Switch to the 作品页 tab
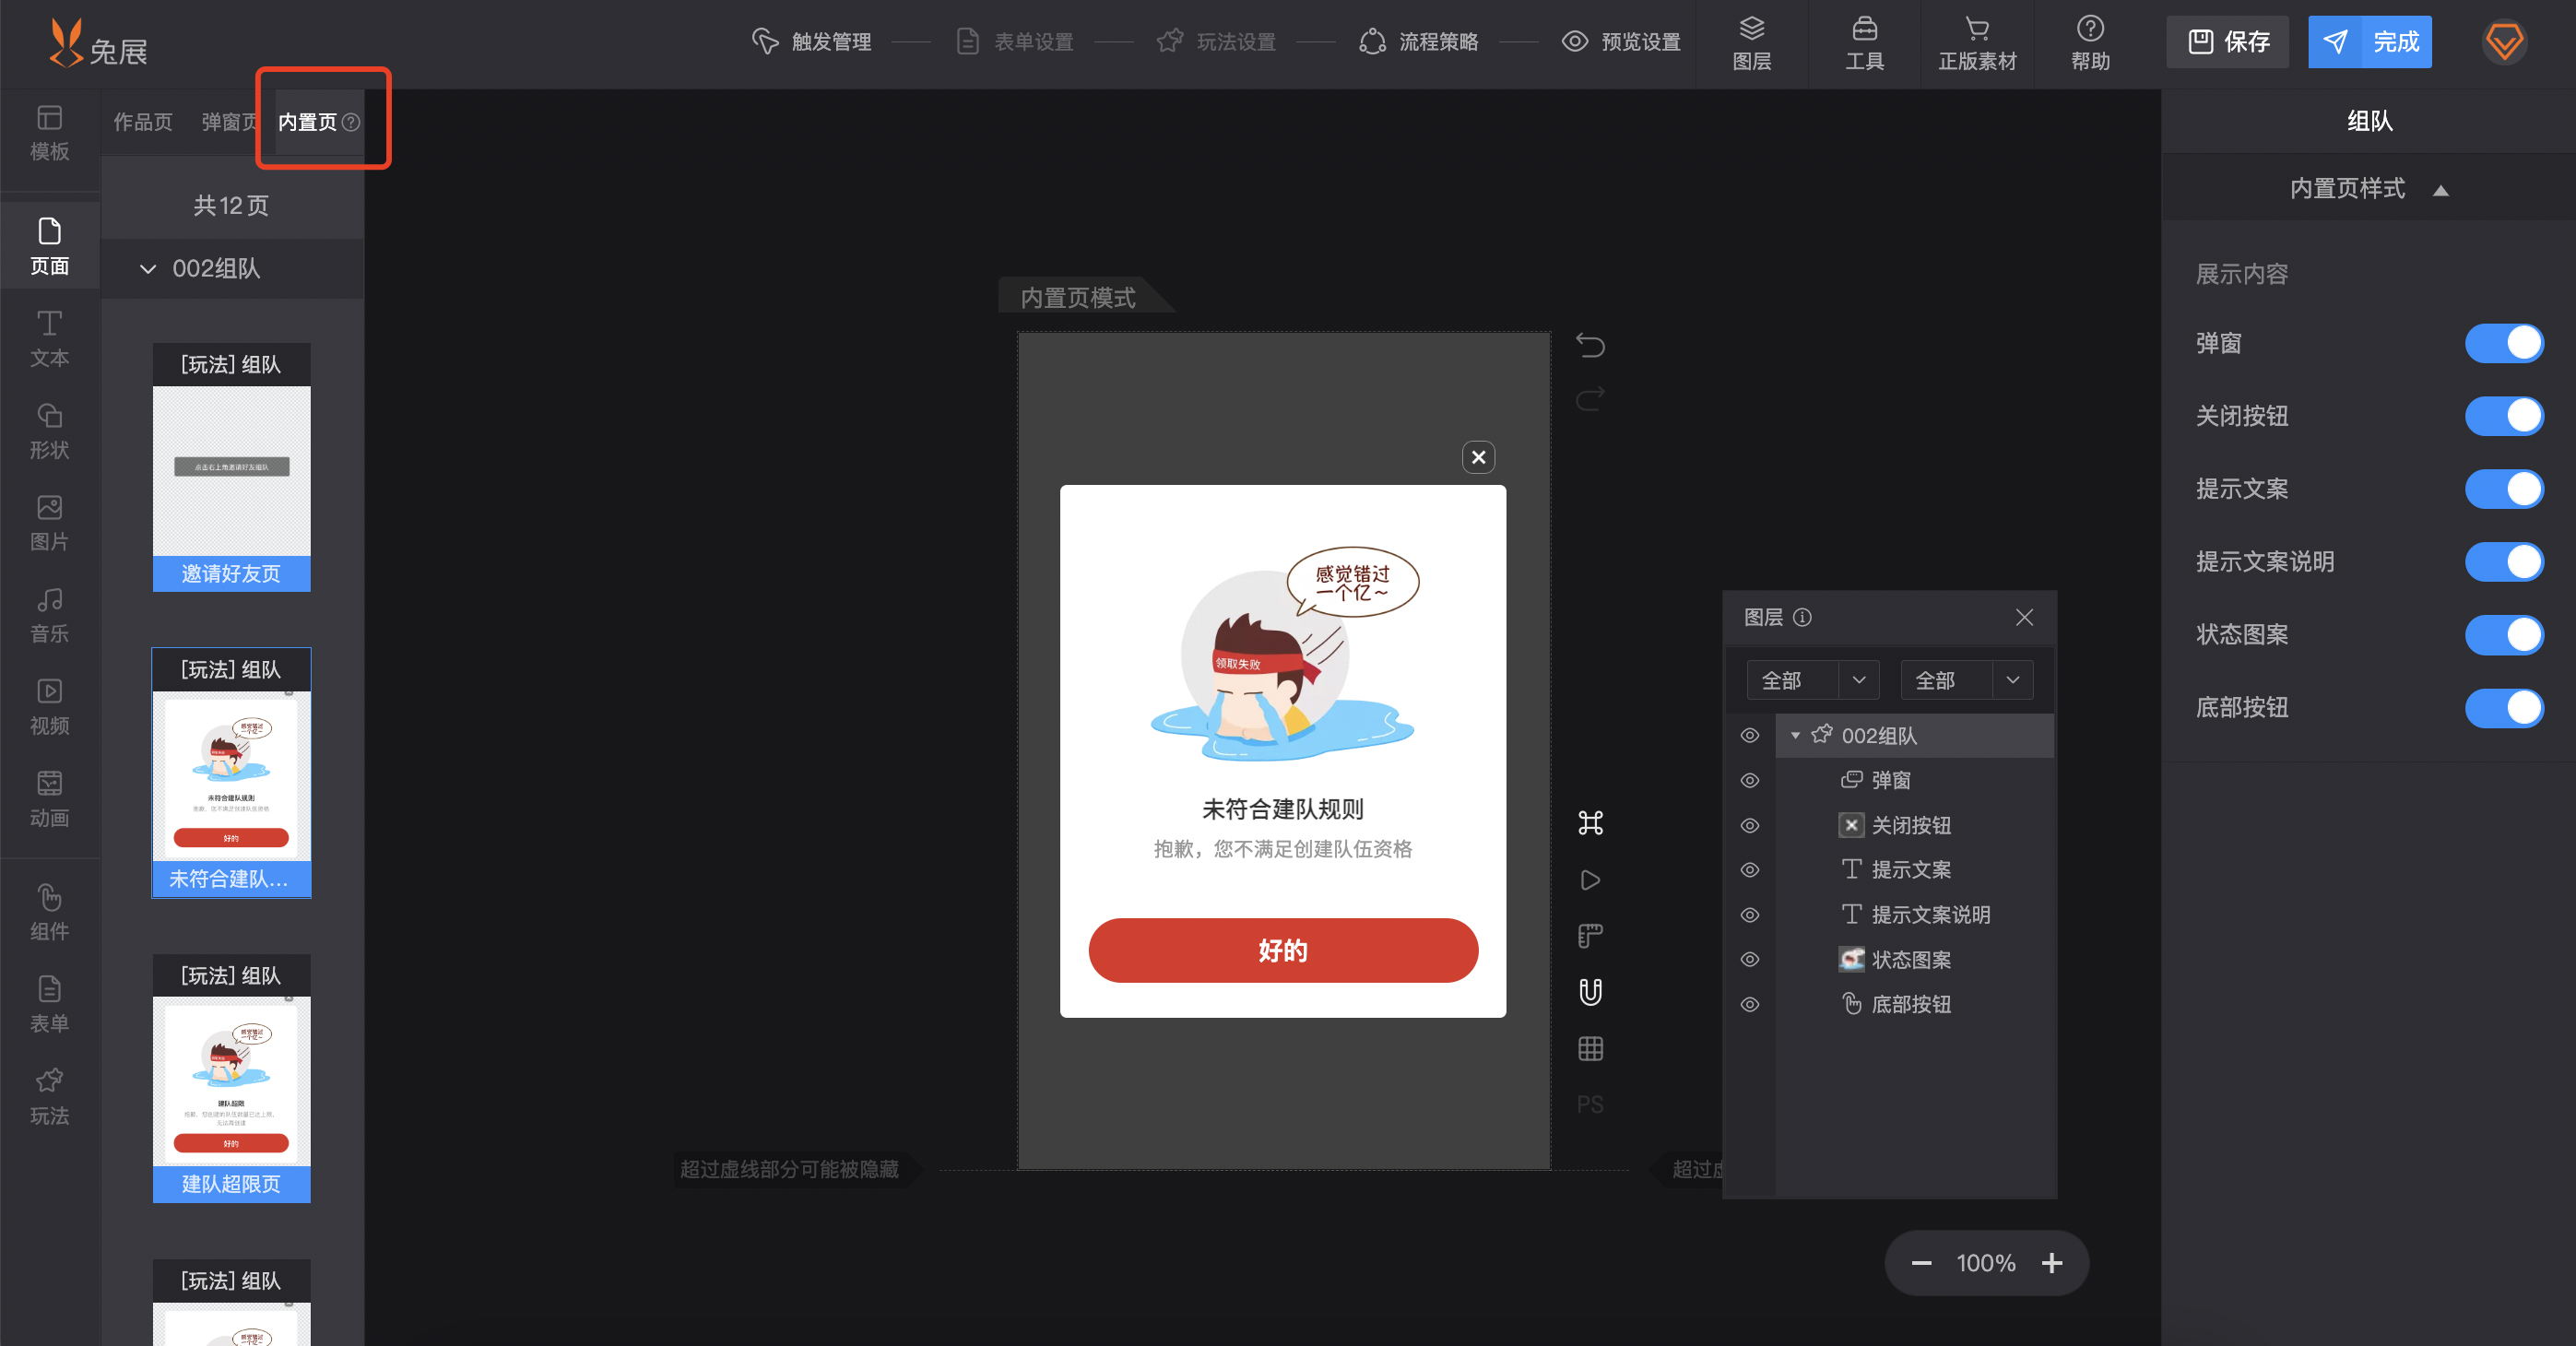The image size is (2576, 1346). click(143, 122)
